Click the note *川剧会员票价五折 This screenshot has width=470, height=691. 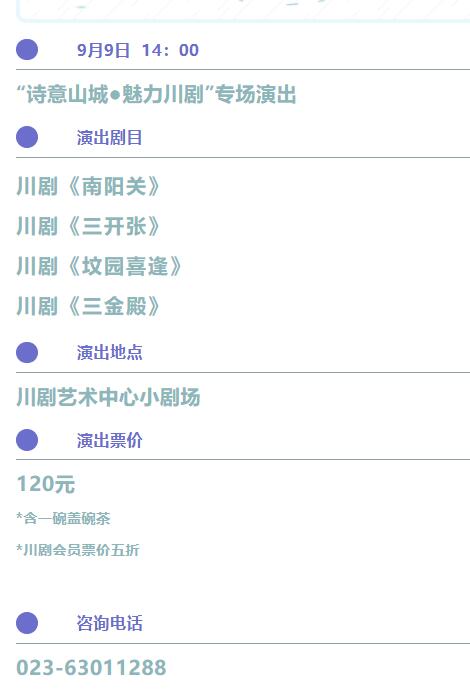78,550
